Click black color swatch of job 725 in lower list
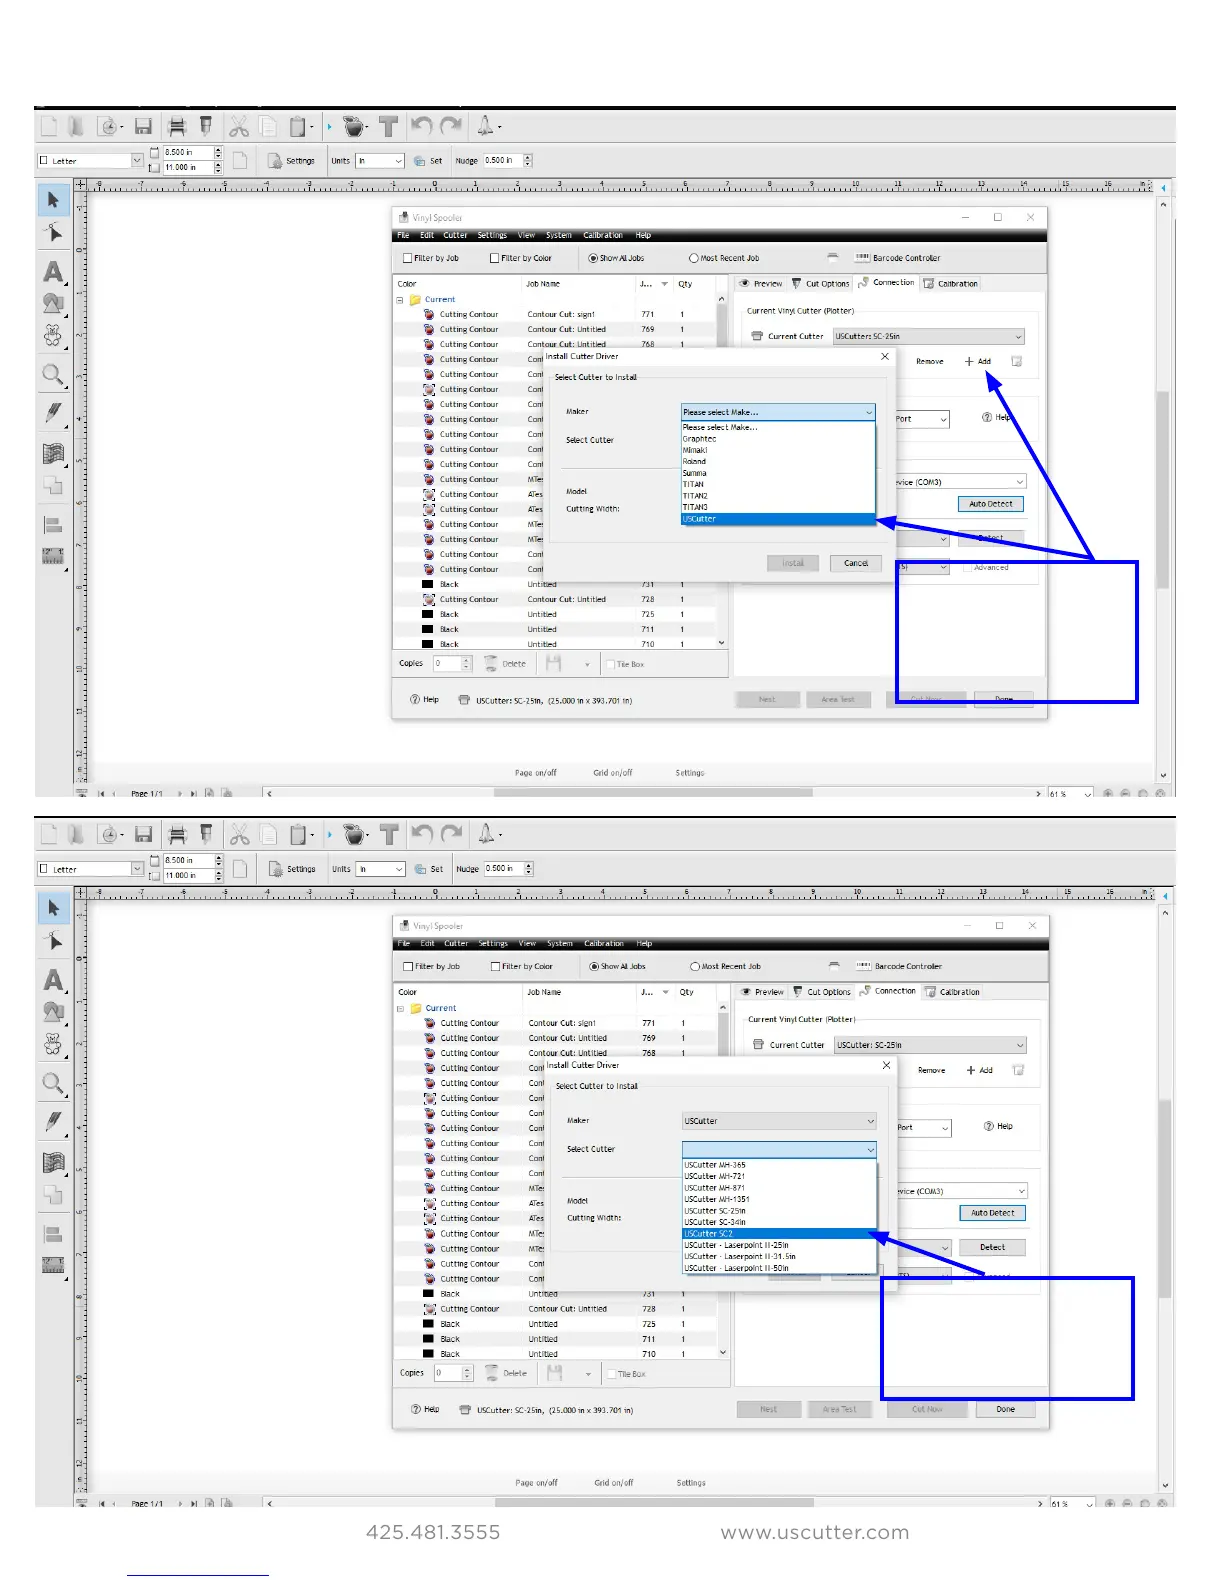 coord(429,1324)
